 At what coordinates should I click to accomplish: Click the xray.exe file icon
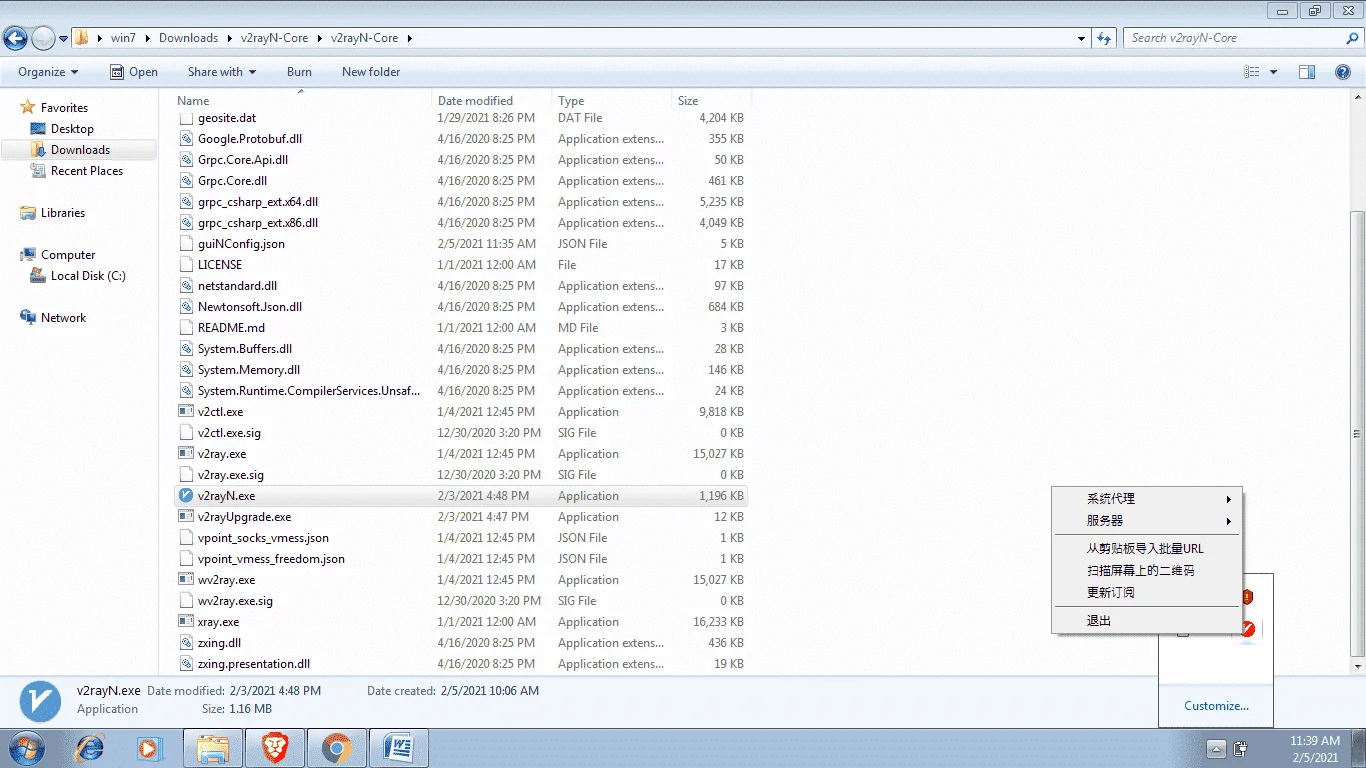click(185, 622)
